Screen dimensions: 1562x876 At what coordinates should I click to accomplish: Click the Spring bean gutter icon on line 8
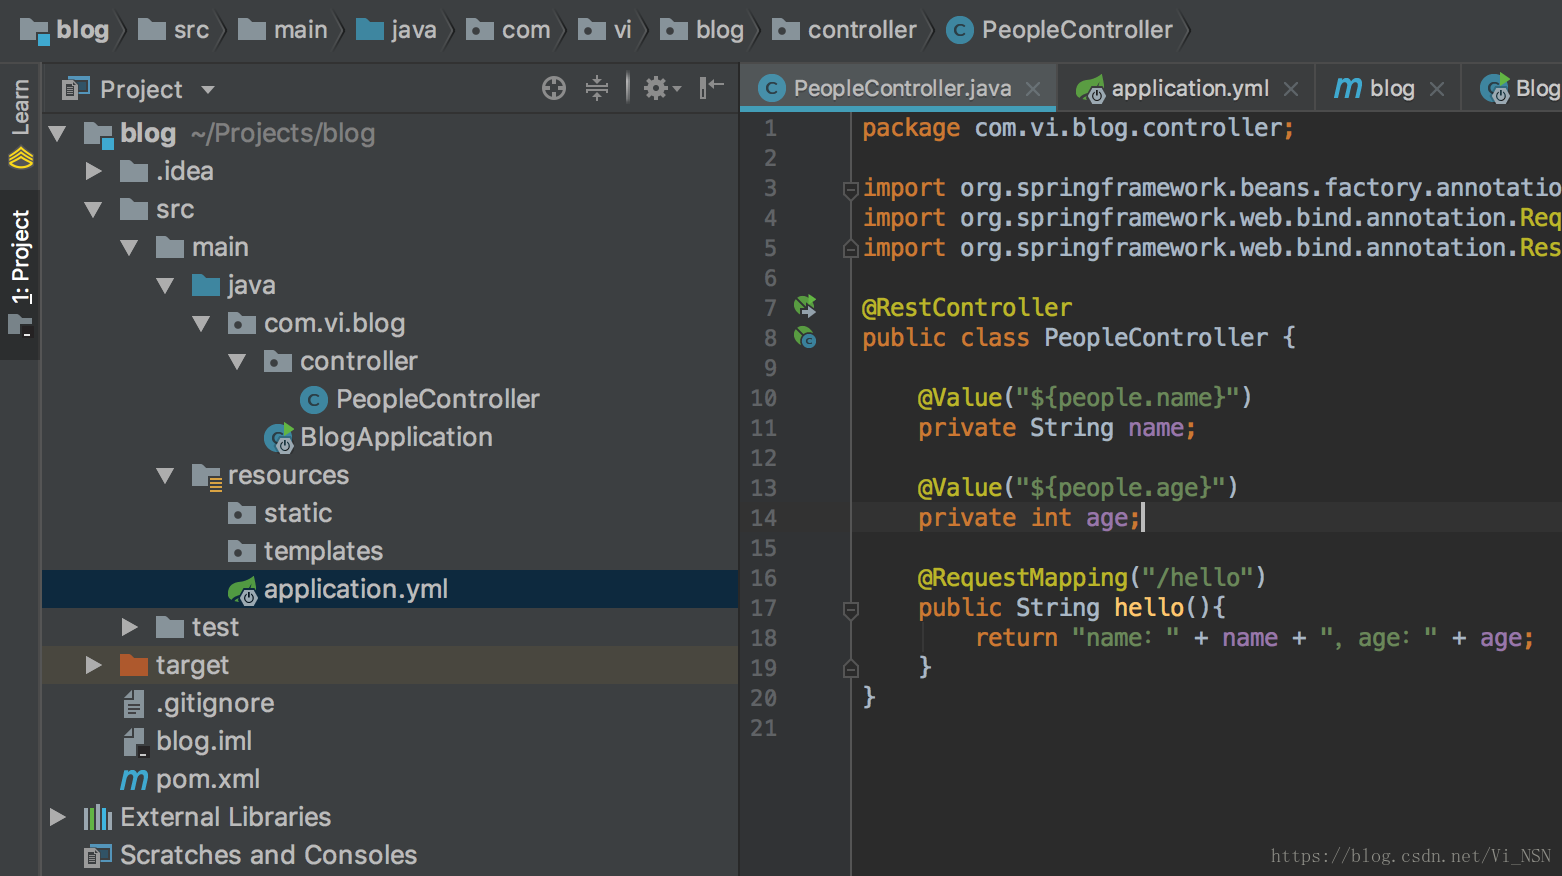805,338
